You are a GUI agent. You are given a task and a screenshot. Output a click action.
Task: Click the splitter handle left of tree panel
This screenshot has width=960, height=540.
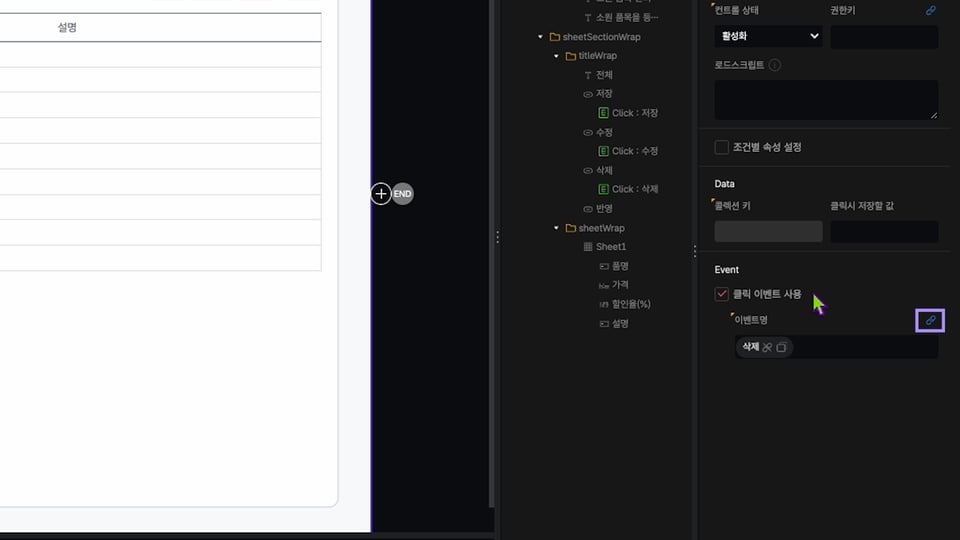(498, 237)
